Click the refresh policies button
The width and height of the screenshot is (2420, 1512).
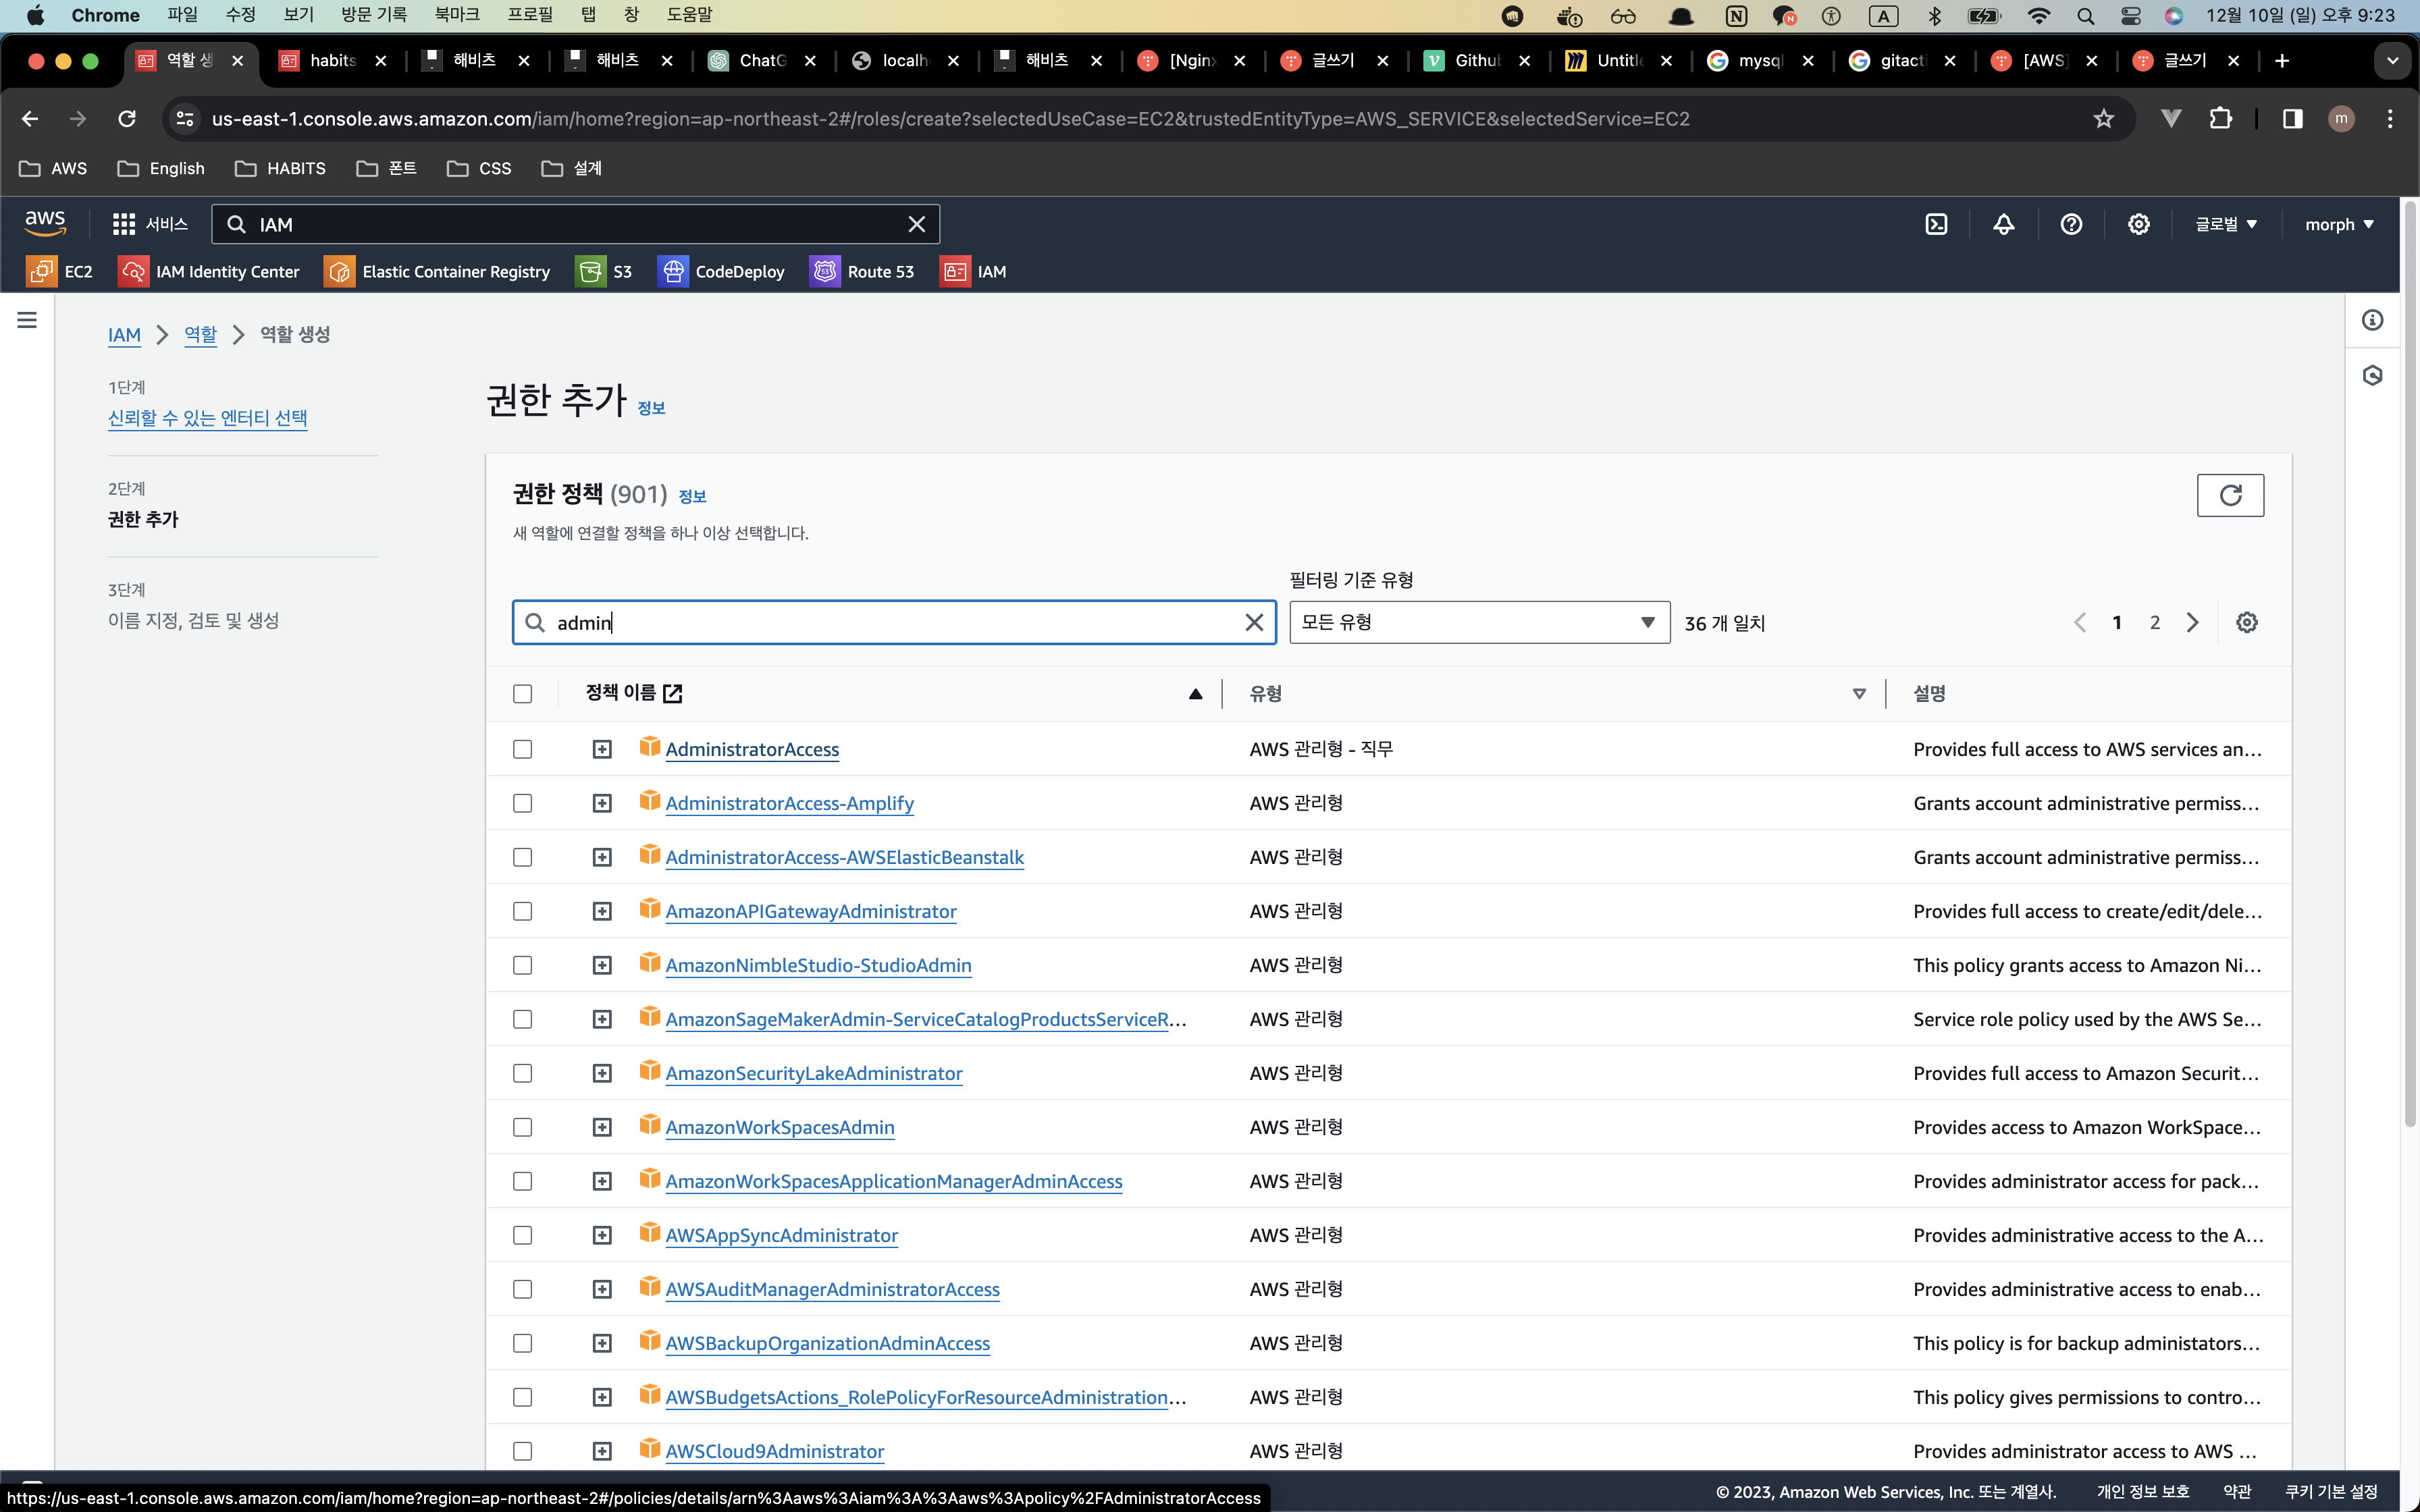pos(2229,495)
